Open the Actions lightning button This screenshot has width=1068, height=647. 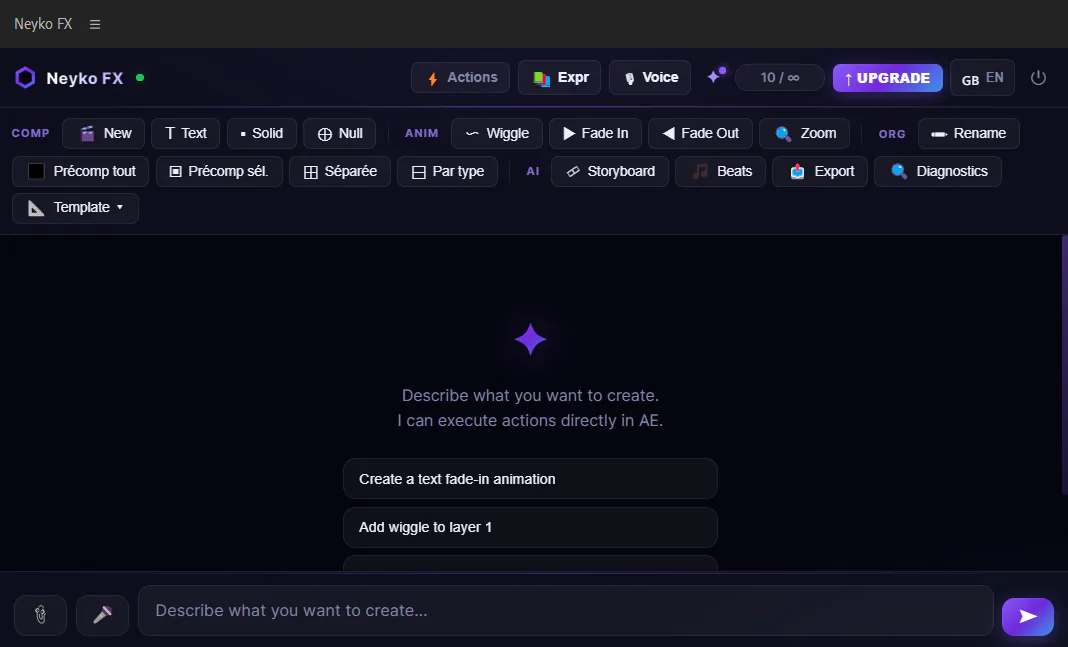(x=460, y=78)
